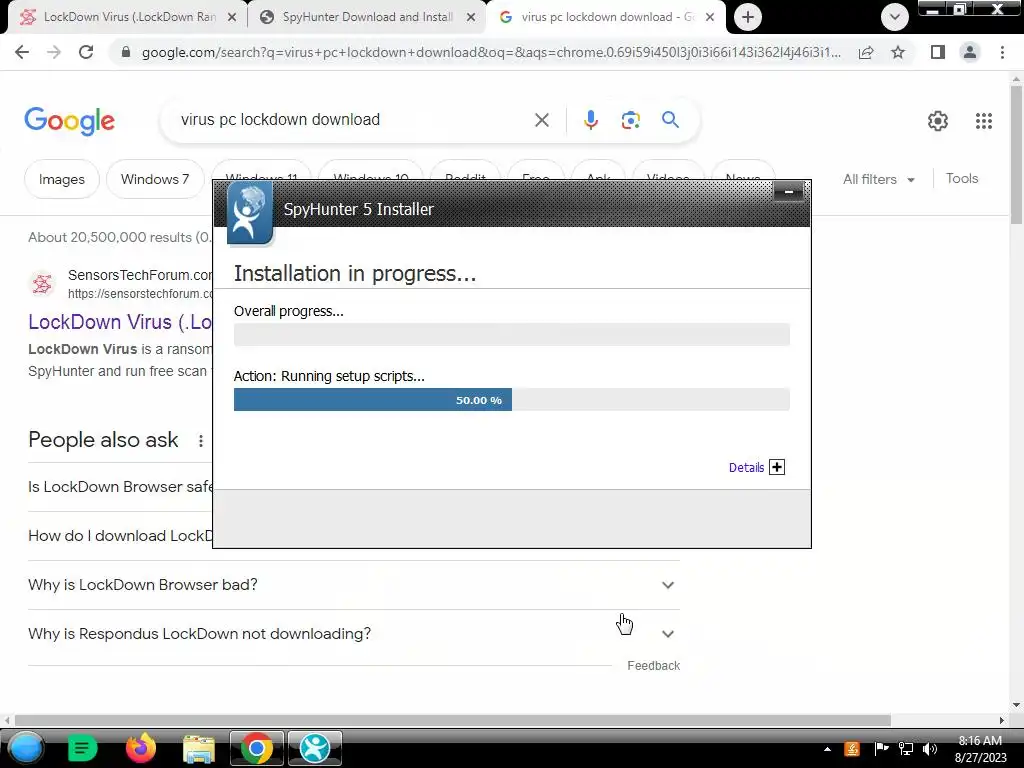Open People also ask options menu
The image size is (1024, 768).
(x=200, y=441)
